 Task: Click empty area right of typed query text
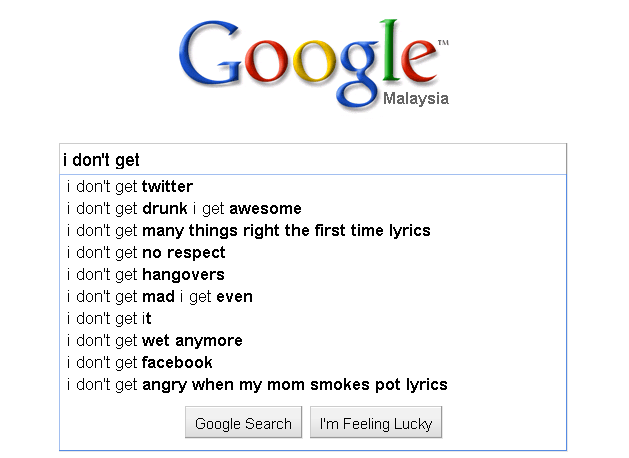click(353, 159)
